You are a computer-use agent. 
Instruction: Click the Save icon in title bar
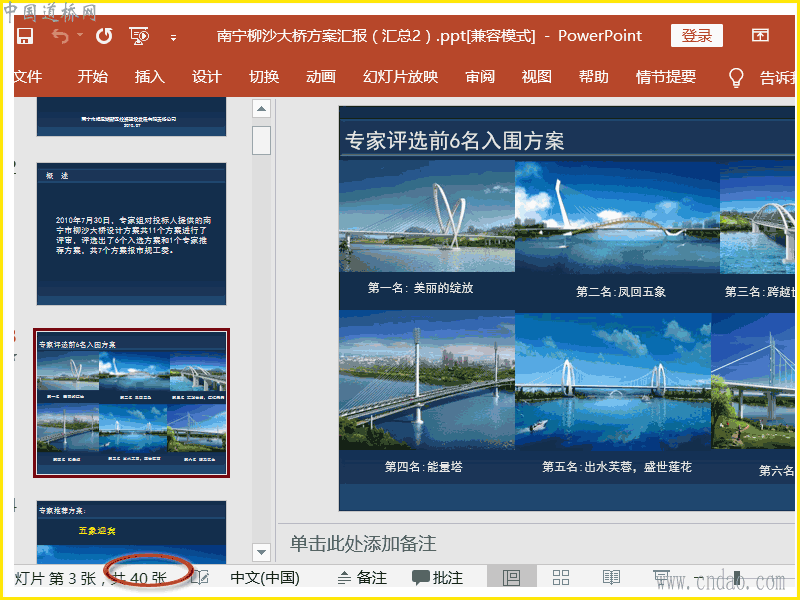[x=25, y=36]
